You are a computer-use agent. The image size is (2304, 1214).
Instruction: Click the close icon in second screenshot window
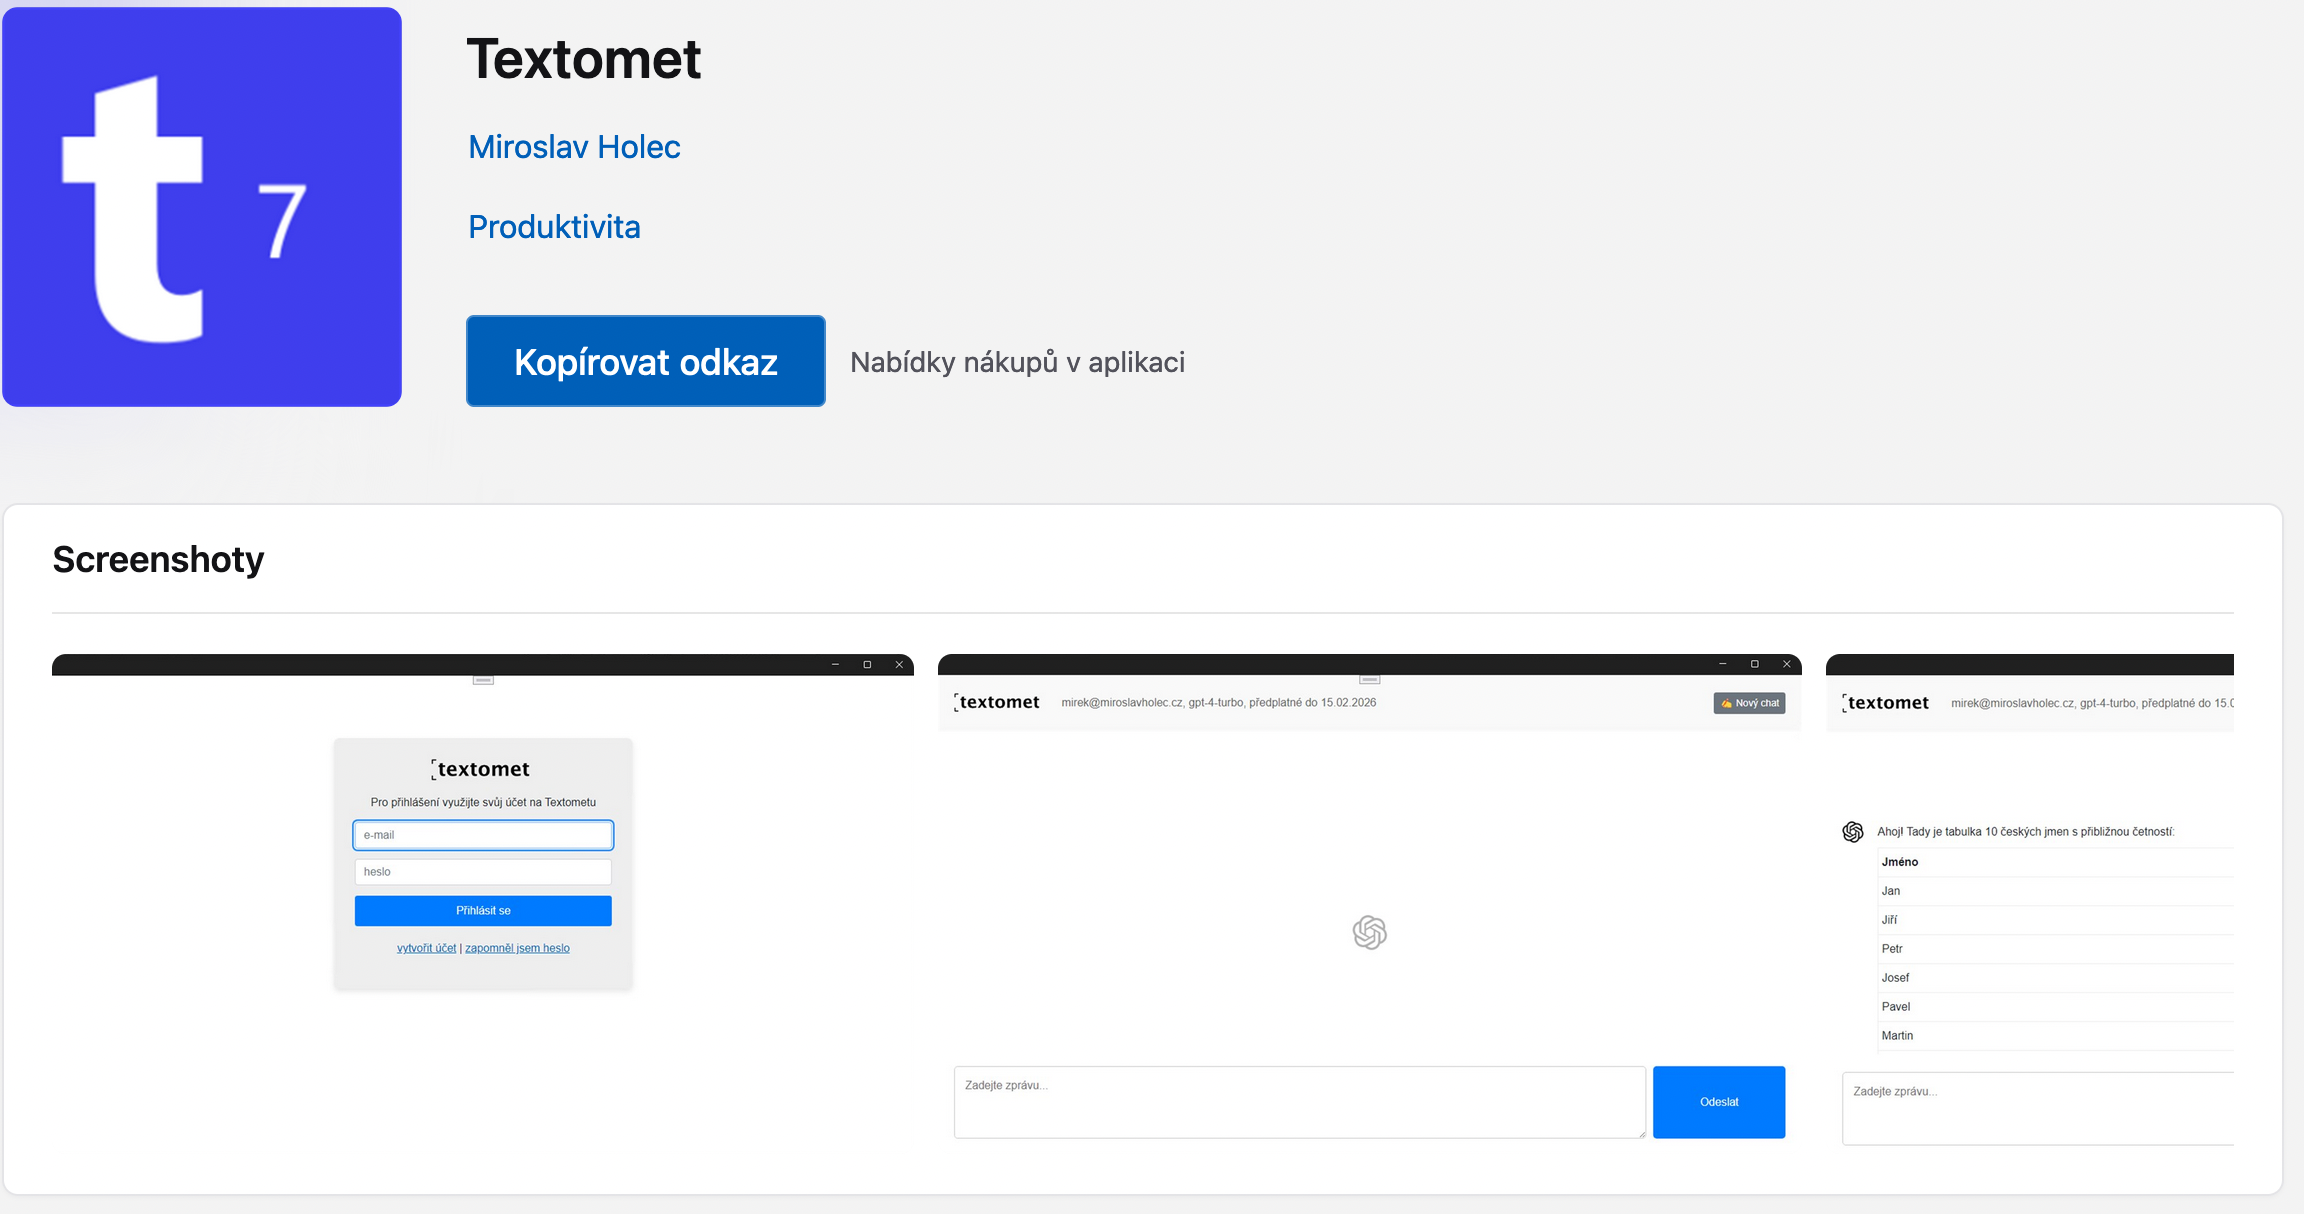pyautogui.click(x=1786, y=664)
